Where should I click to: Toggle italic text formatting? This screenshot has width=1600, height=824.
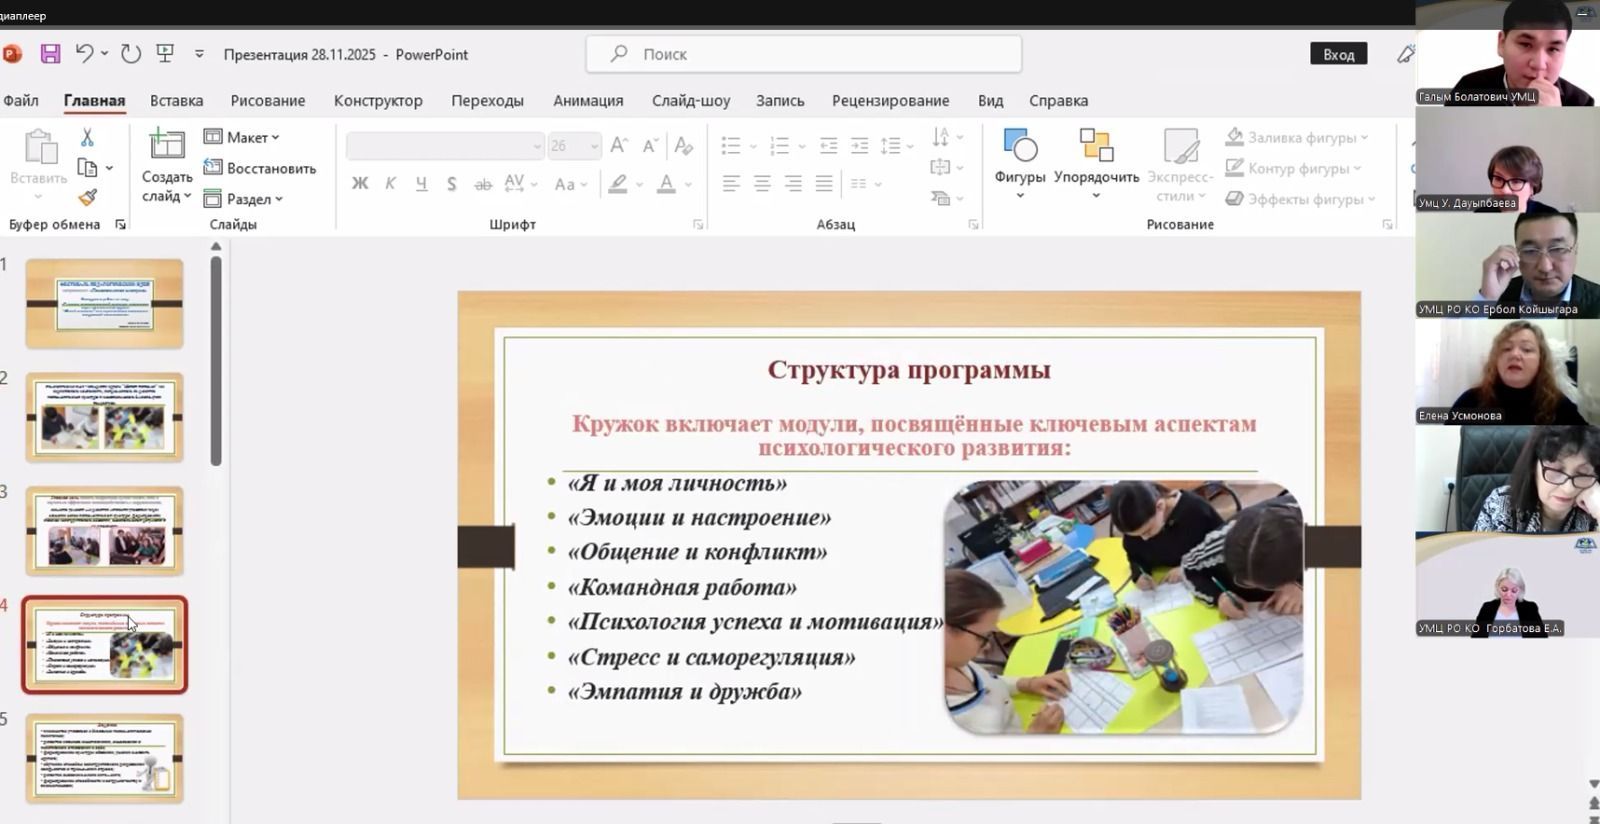coord(391,184)
